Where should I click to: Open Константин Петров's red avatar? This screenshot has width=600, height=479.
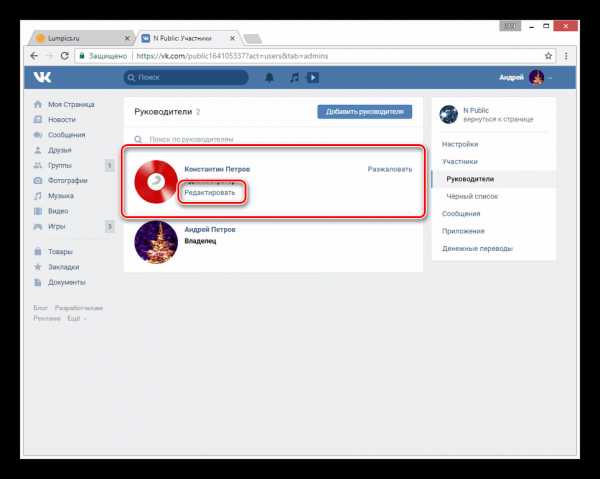point(156,182)
